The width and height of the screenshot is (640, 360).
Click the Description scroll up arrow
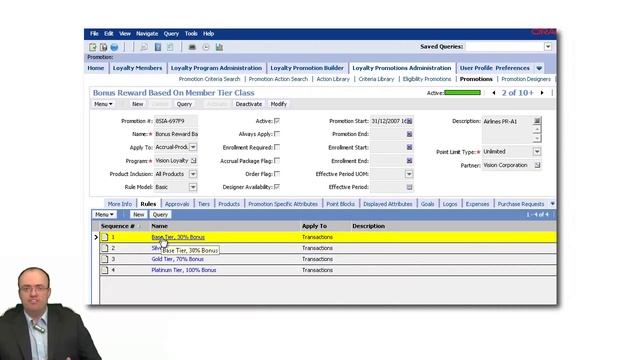(x=537, y=129)
